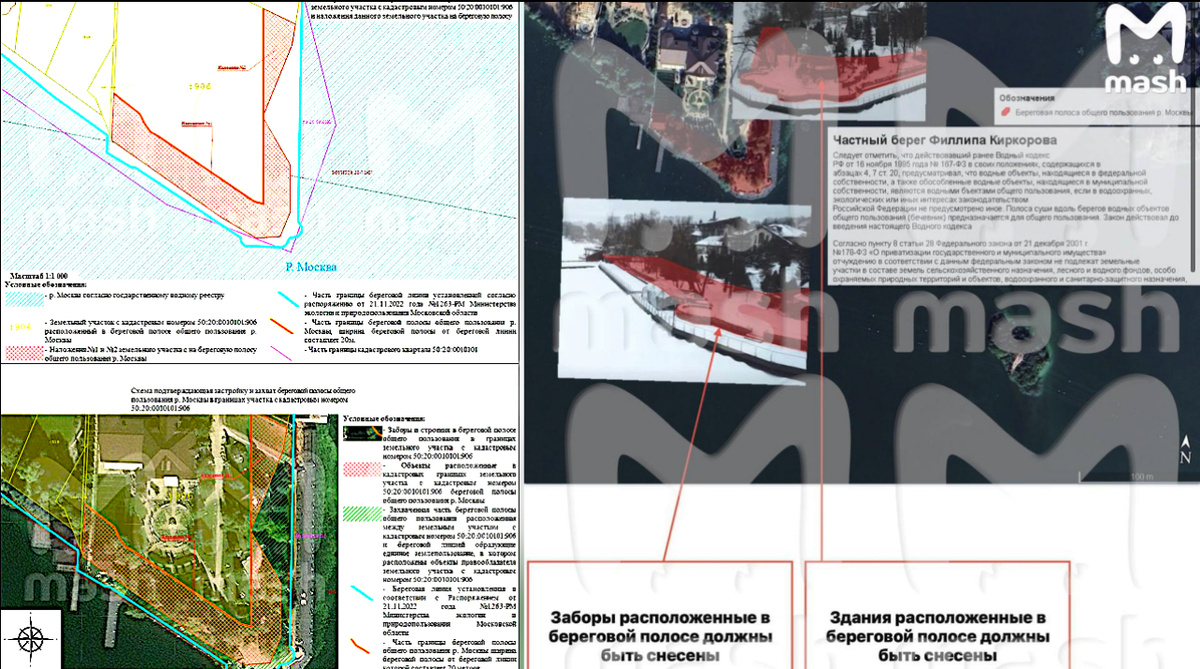Click the paragraph starting Согласно пункту 8
The width and height of the screenshot is (1200, 669).
[x=1012, y=261]
